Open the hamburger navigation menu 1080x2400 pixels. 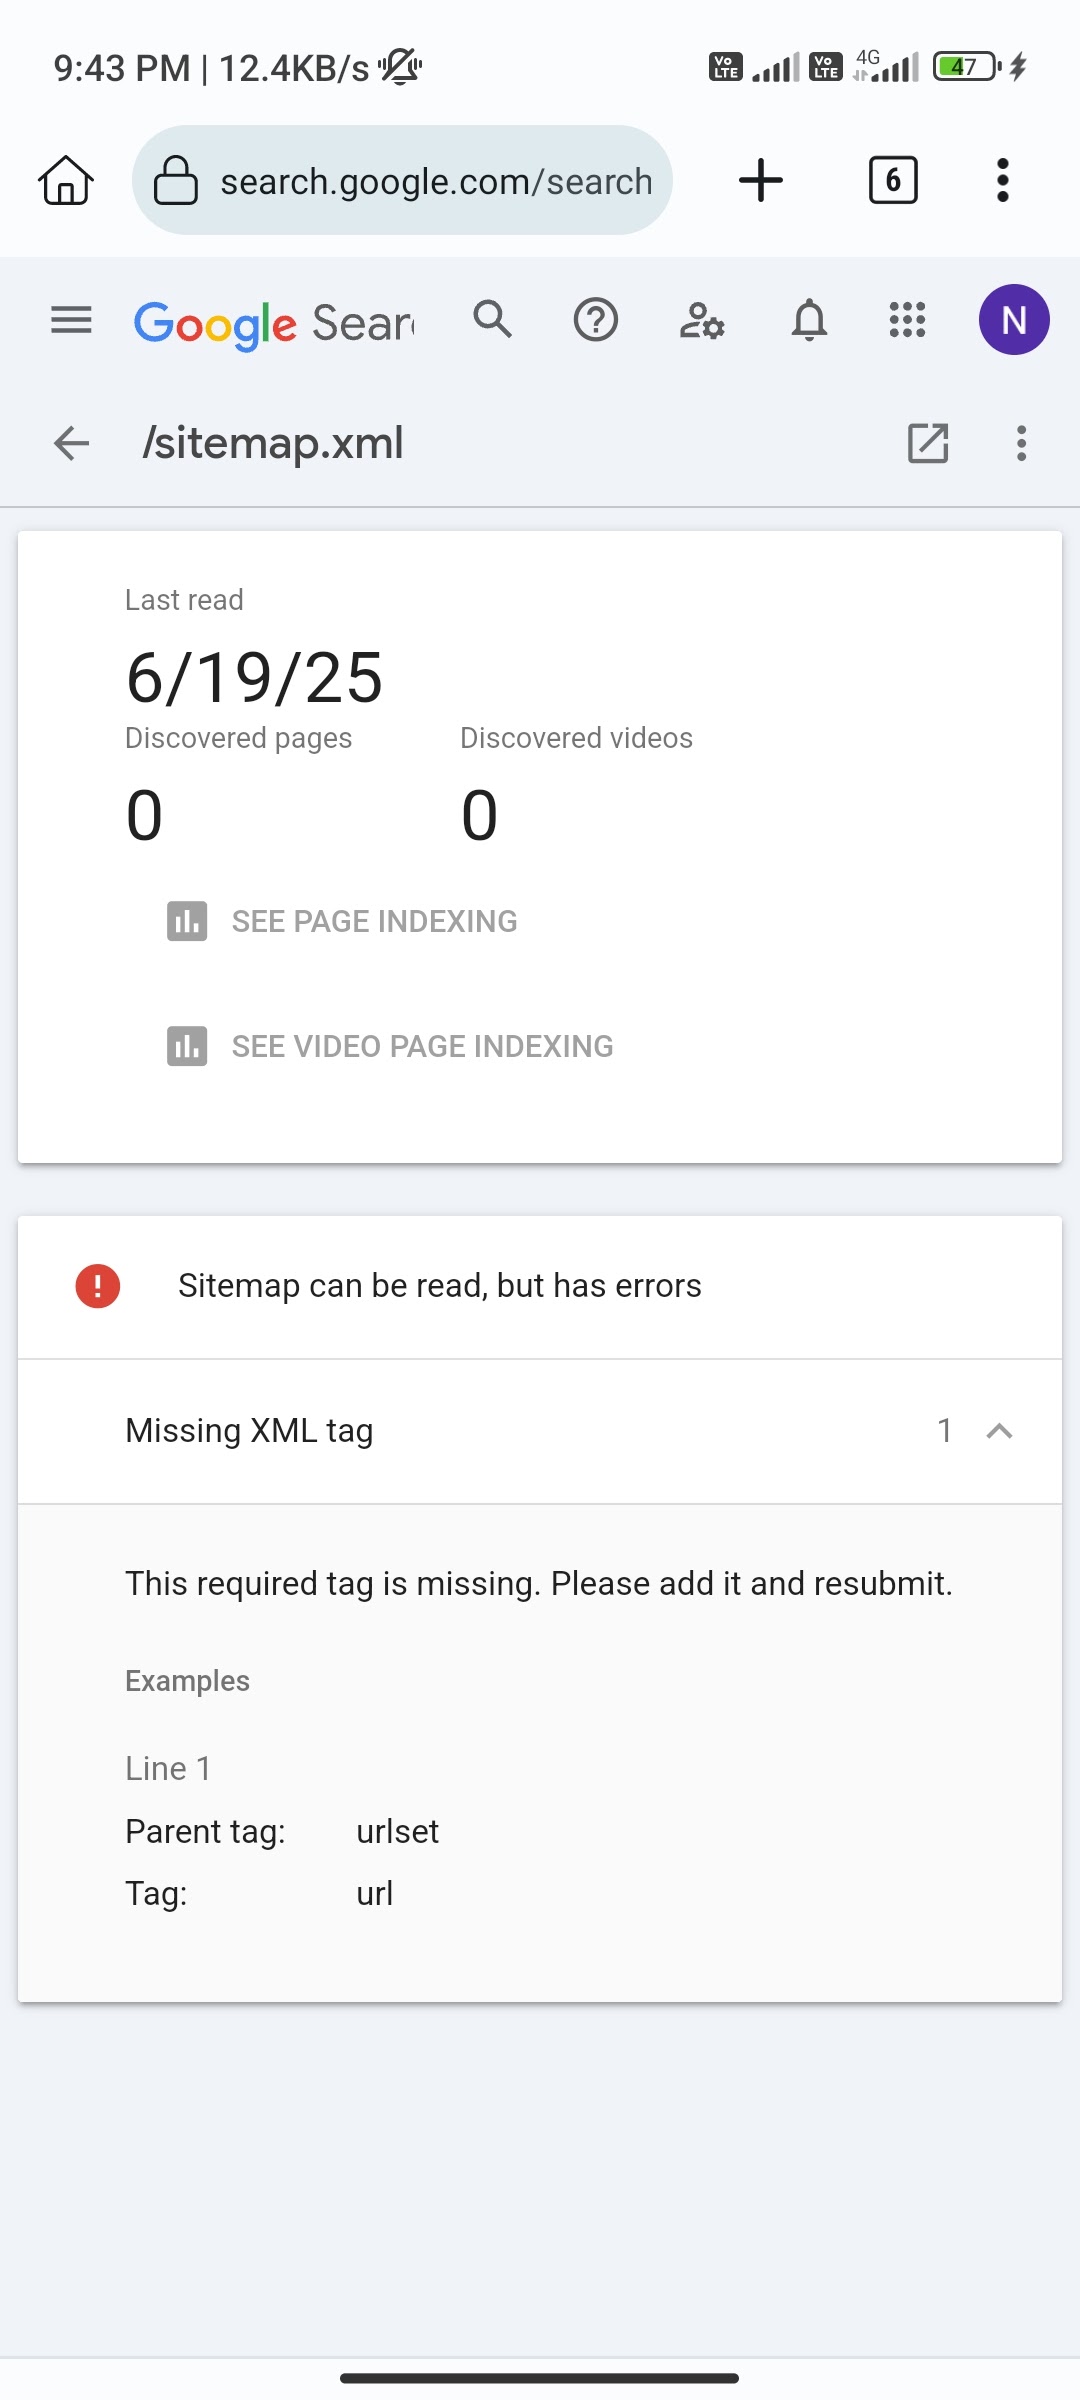[x=71, y=321]
